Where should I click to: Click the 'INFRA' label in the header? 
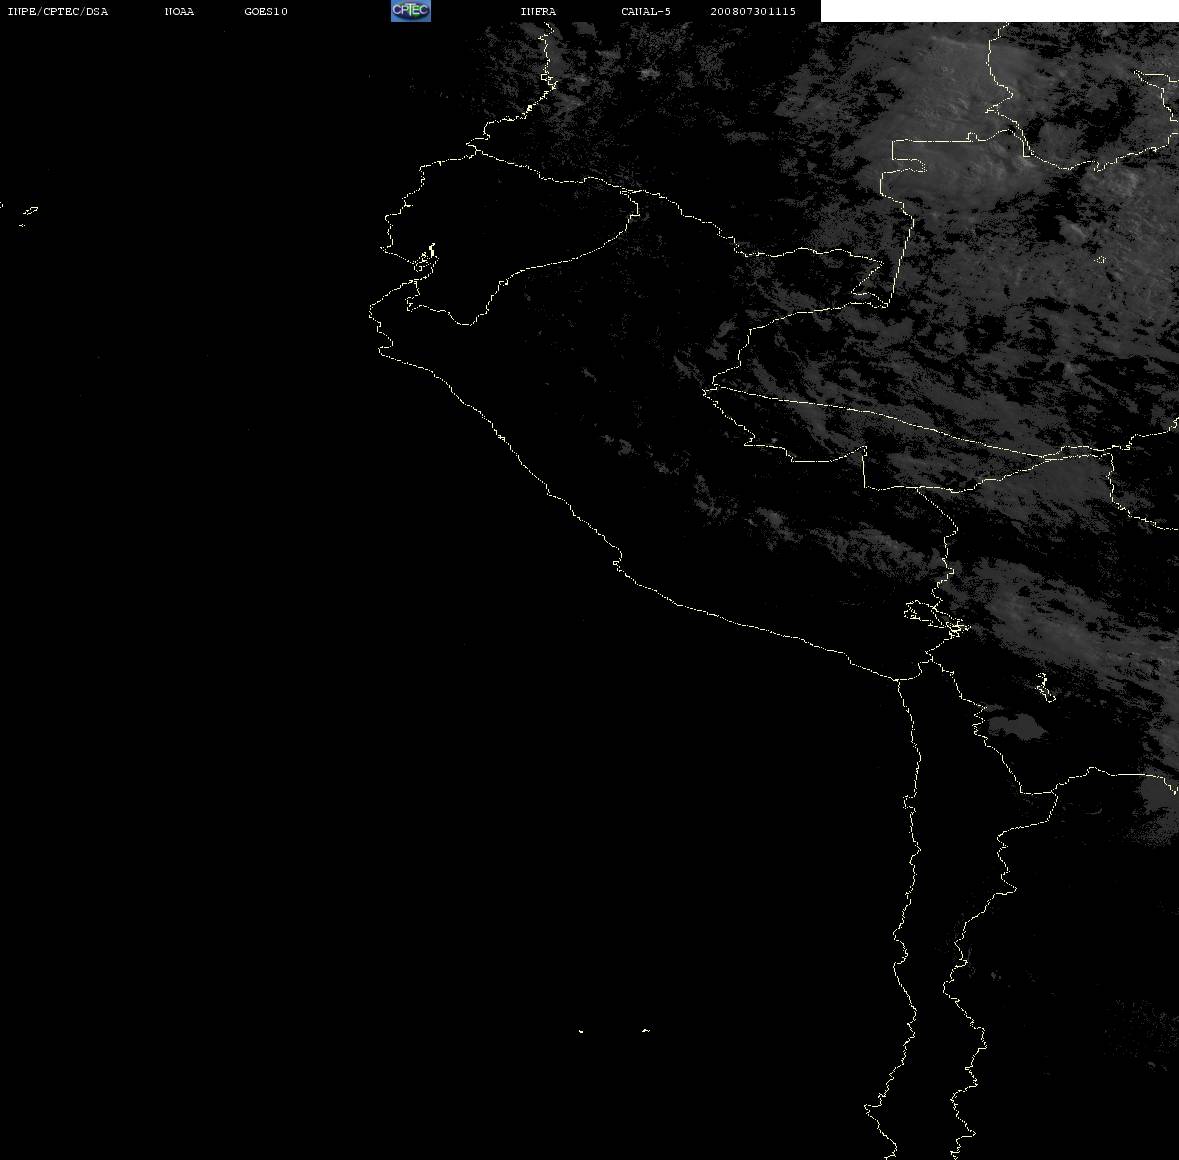coord(538,11)
